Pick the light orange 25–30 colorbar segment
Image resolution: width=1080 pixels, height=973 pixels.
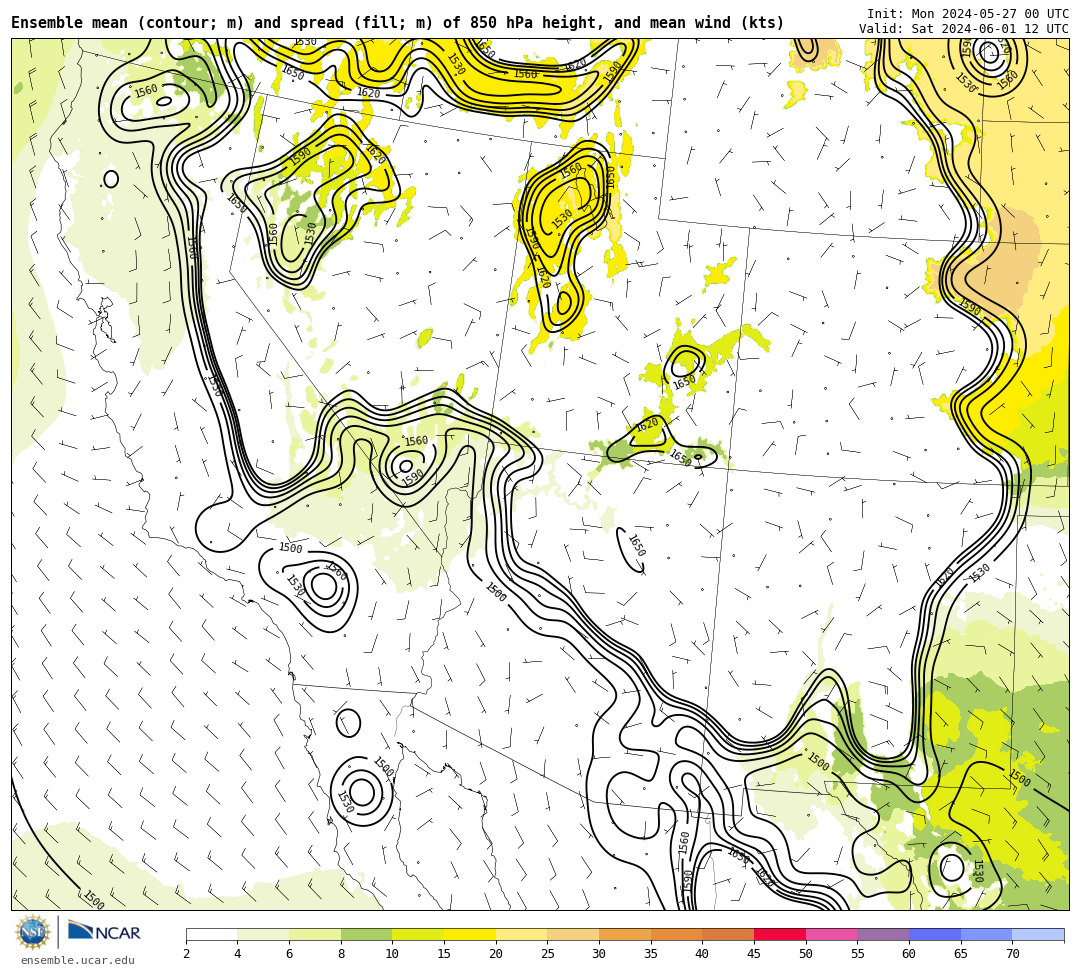pos(573,934)
